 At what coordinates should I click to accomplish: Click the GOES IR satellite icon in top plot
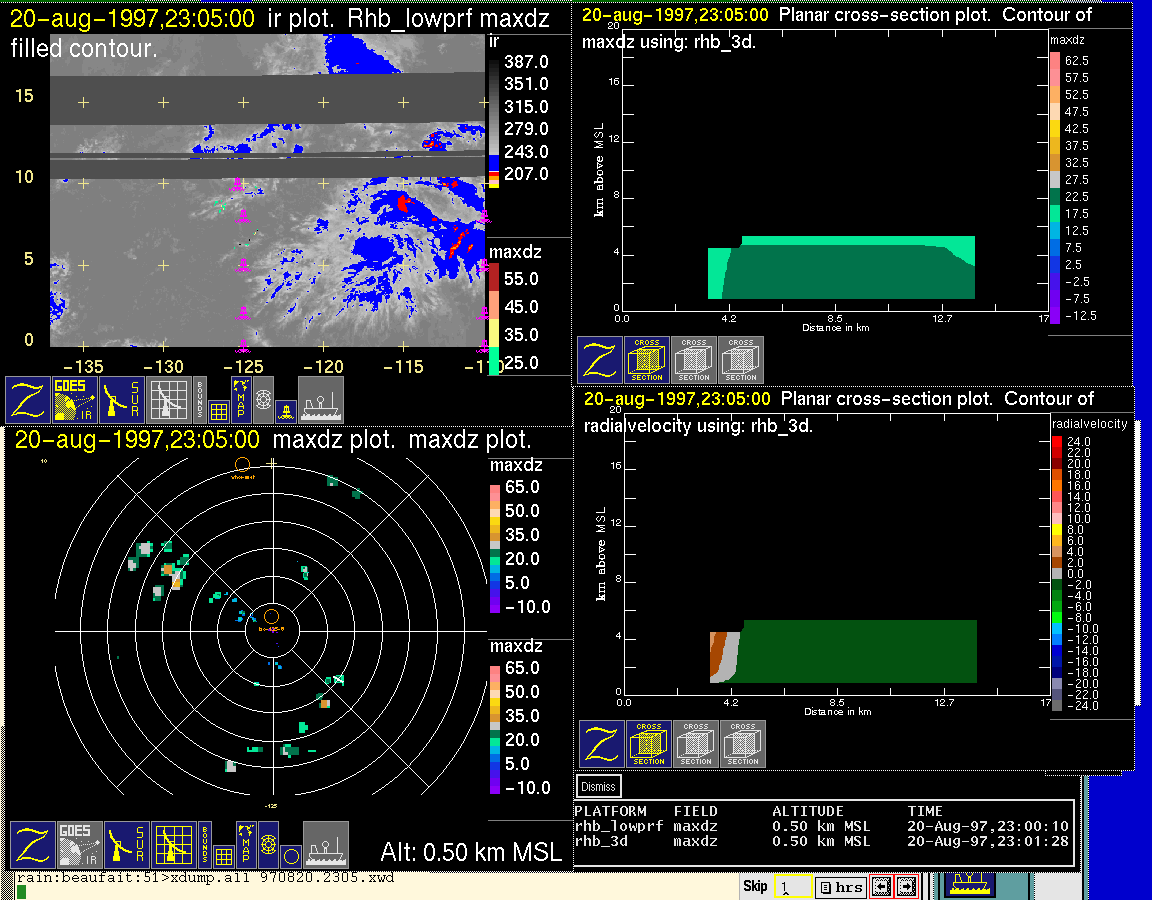[77, 400]
